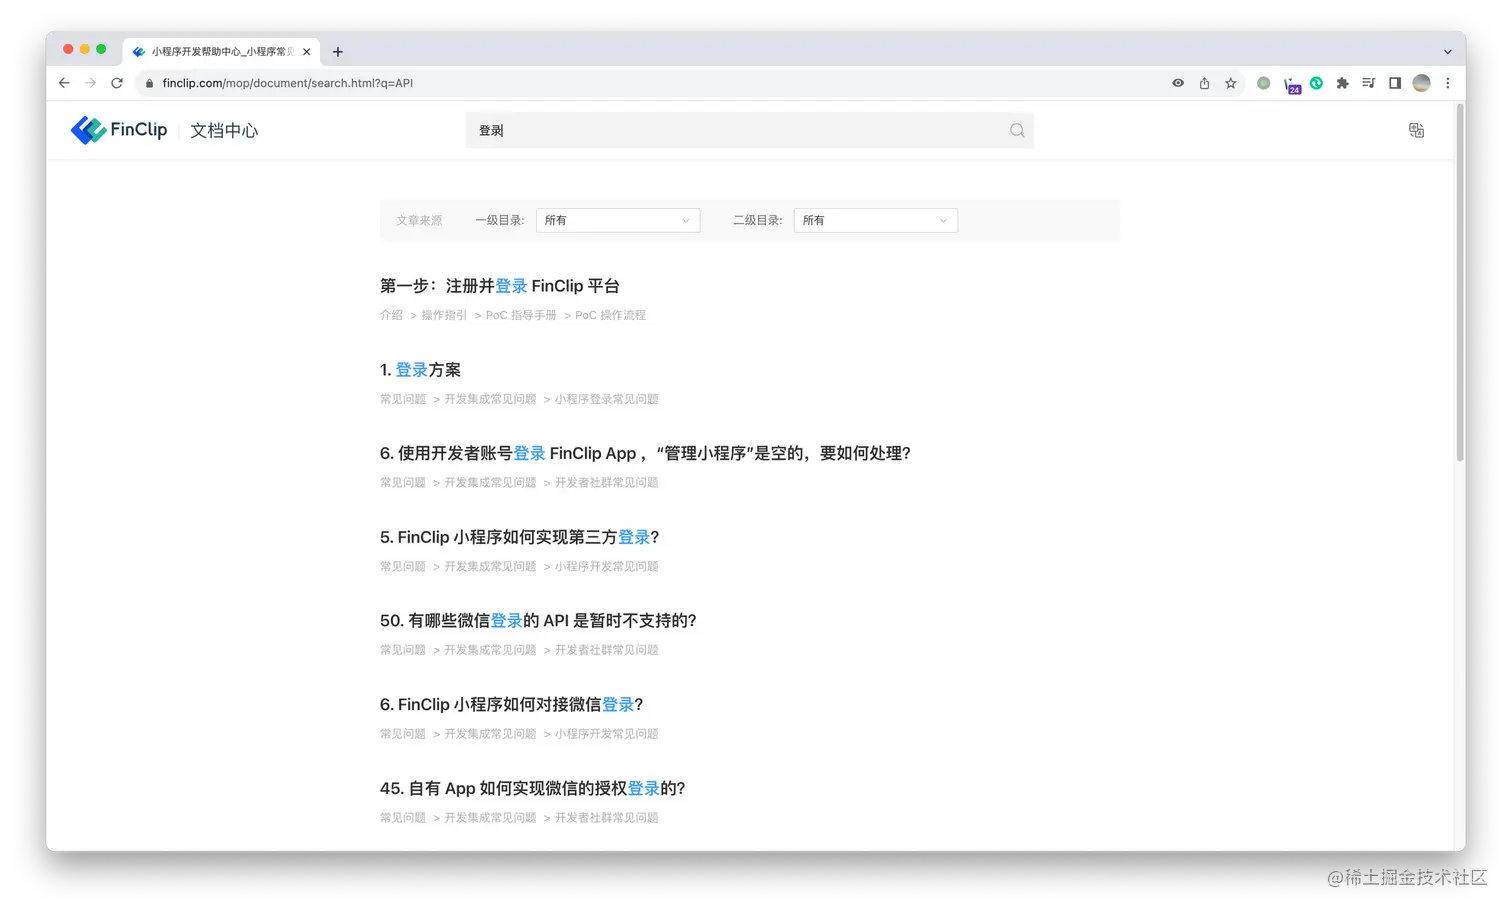Click the eye icon in address bar
This screenshot has height=912, width=1512.
(x=1178, y=83)
